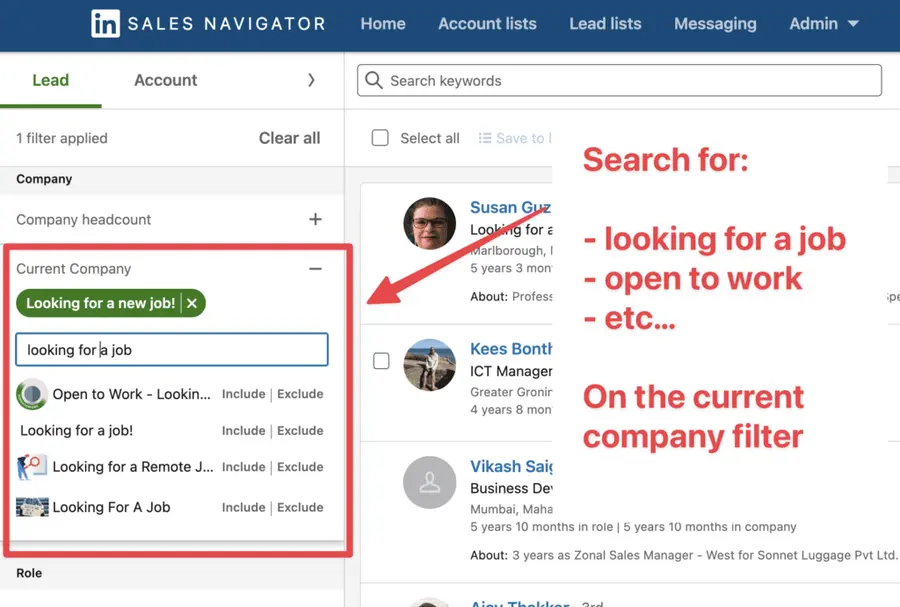Viewport: 900px width, 607px height.
Task: Collapse the Current Company filter section
Action: point(315,269)
